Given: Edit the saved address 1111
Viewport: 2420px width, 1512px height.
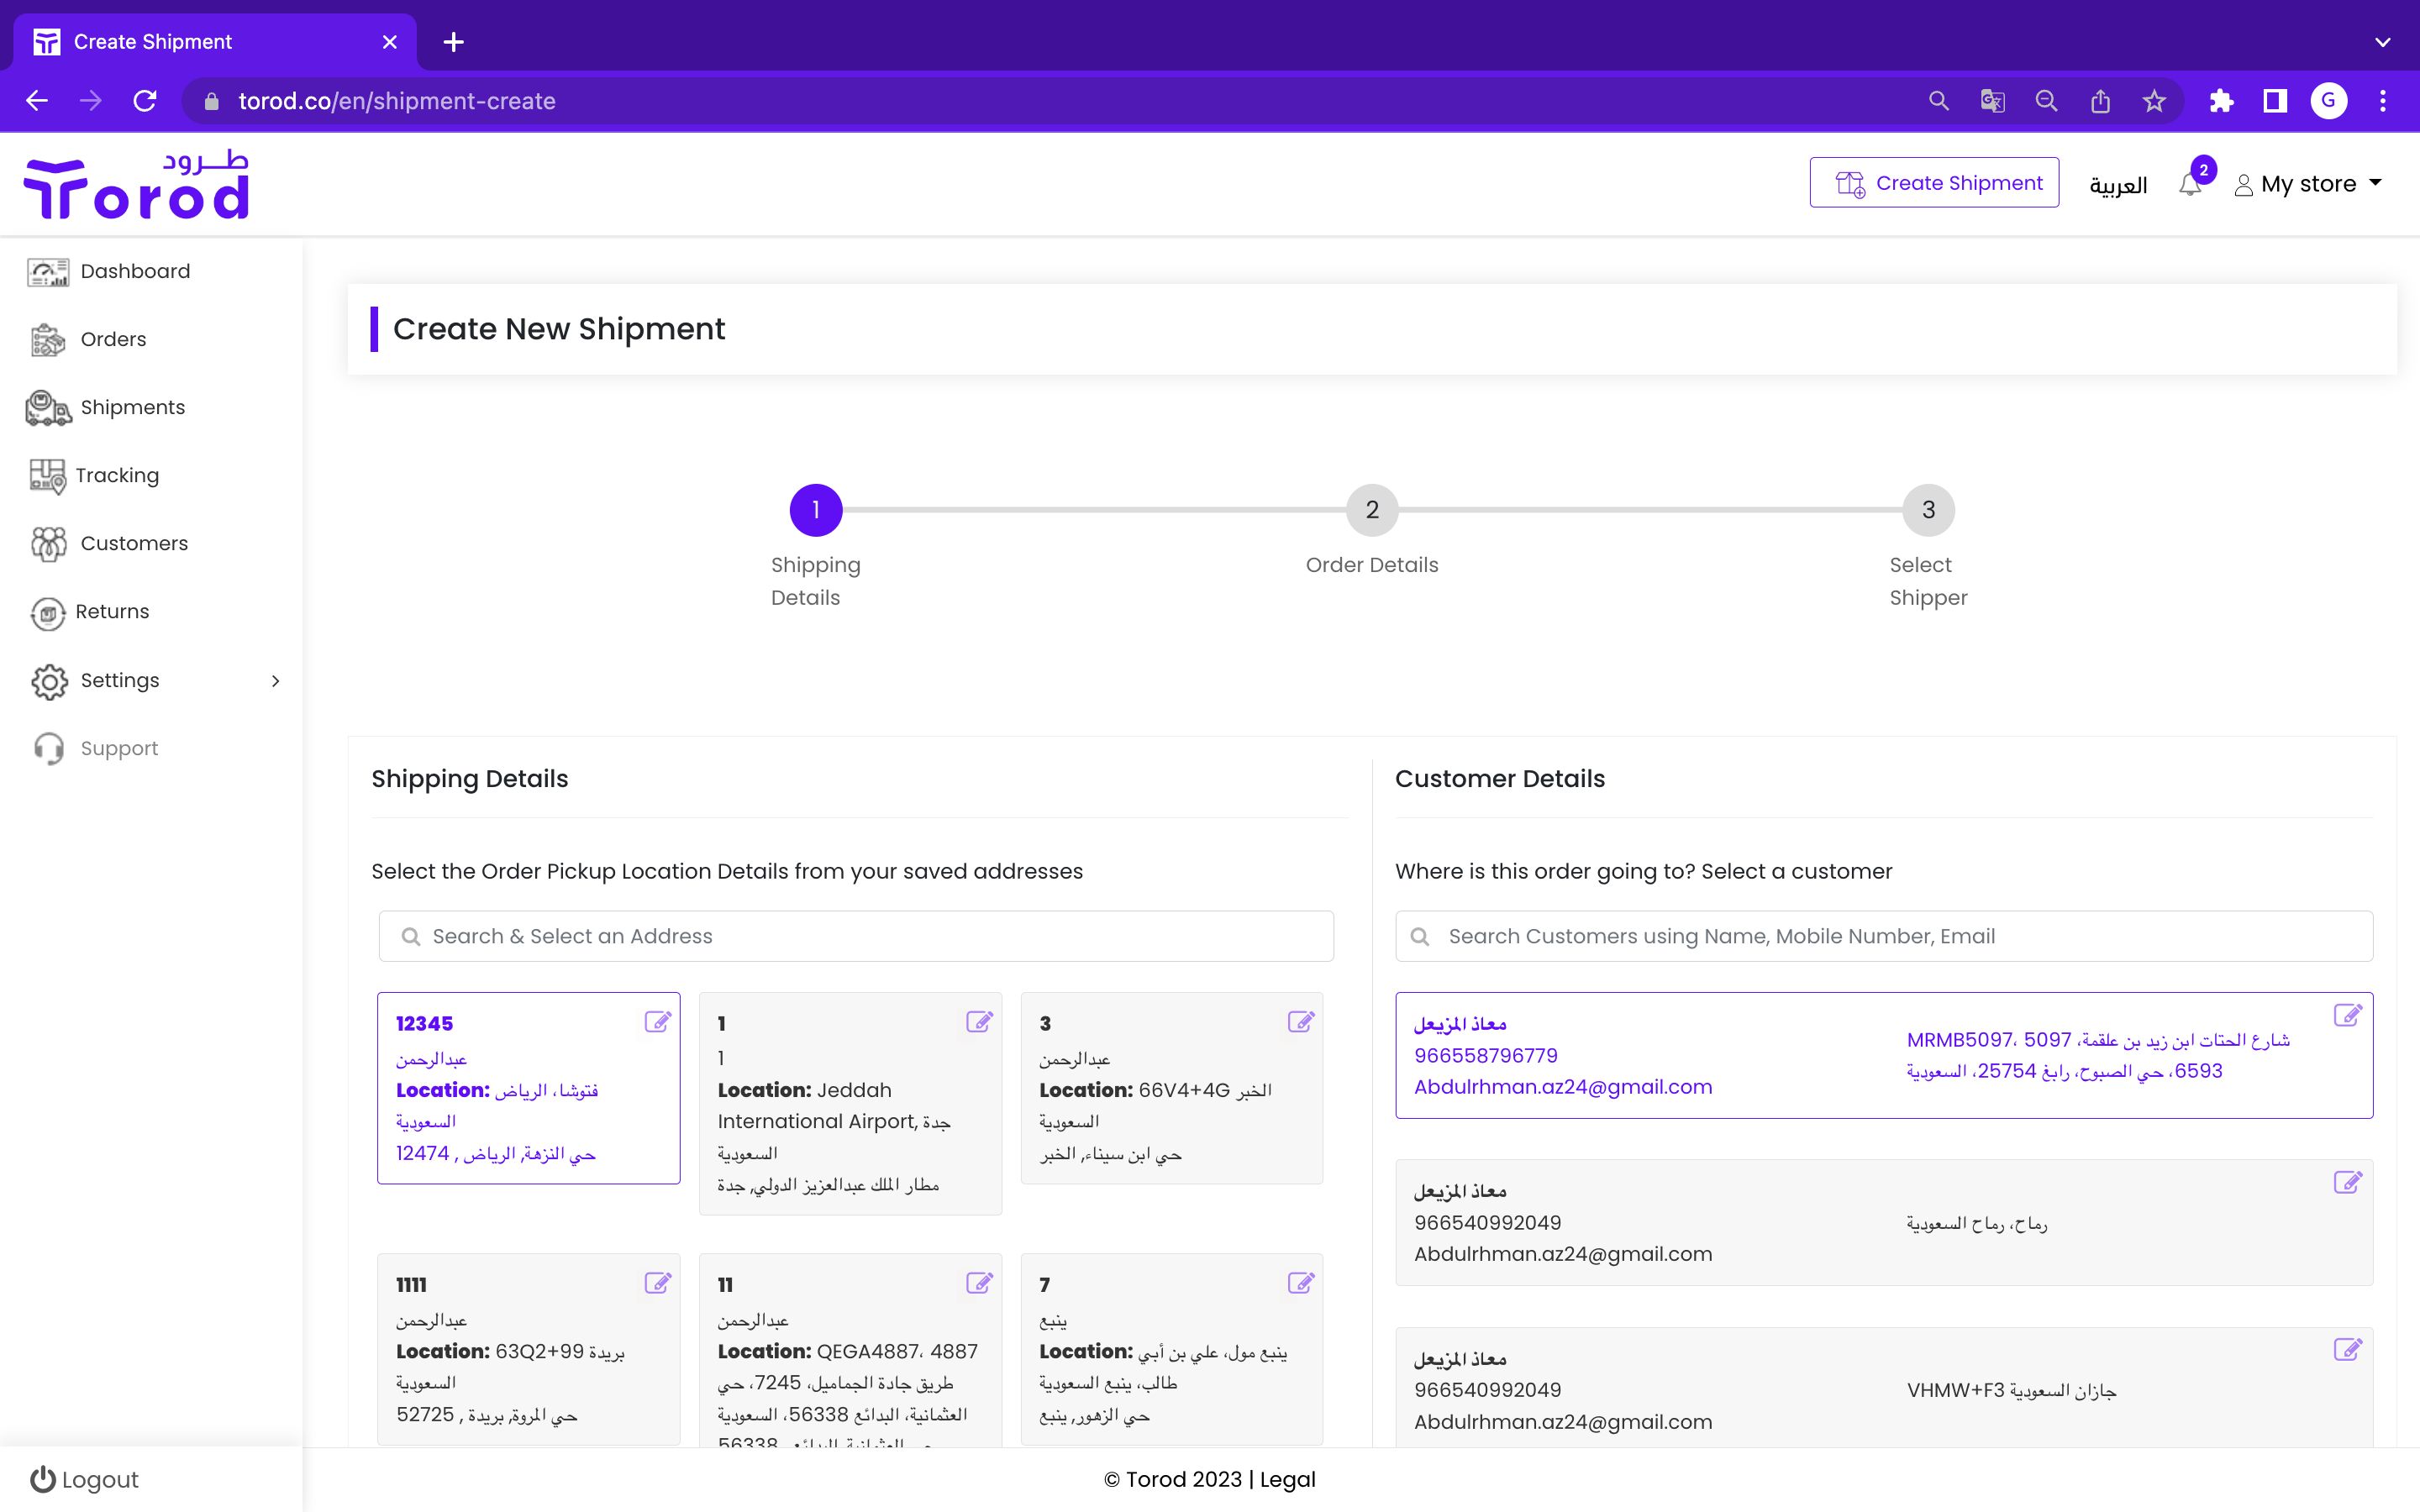Looking at the screenshot, I should click(657, 1283).
